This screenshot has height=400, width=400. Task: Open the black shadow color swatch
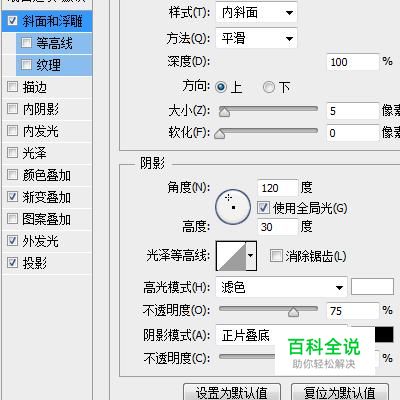pyautogui.click(x=384, y=335)
